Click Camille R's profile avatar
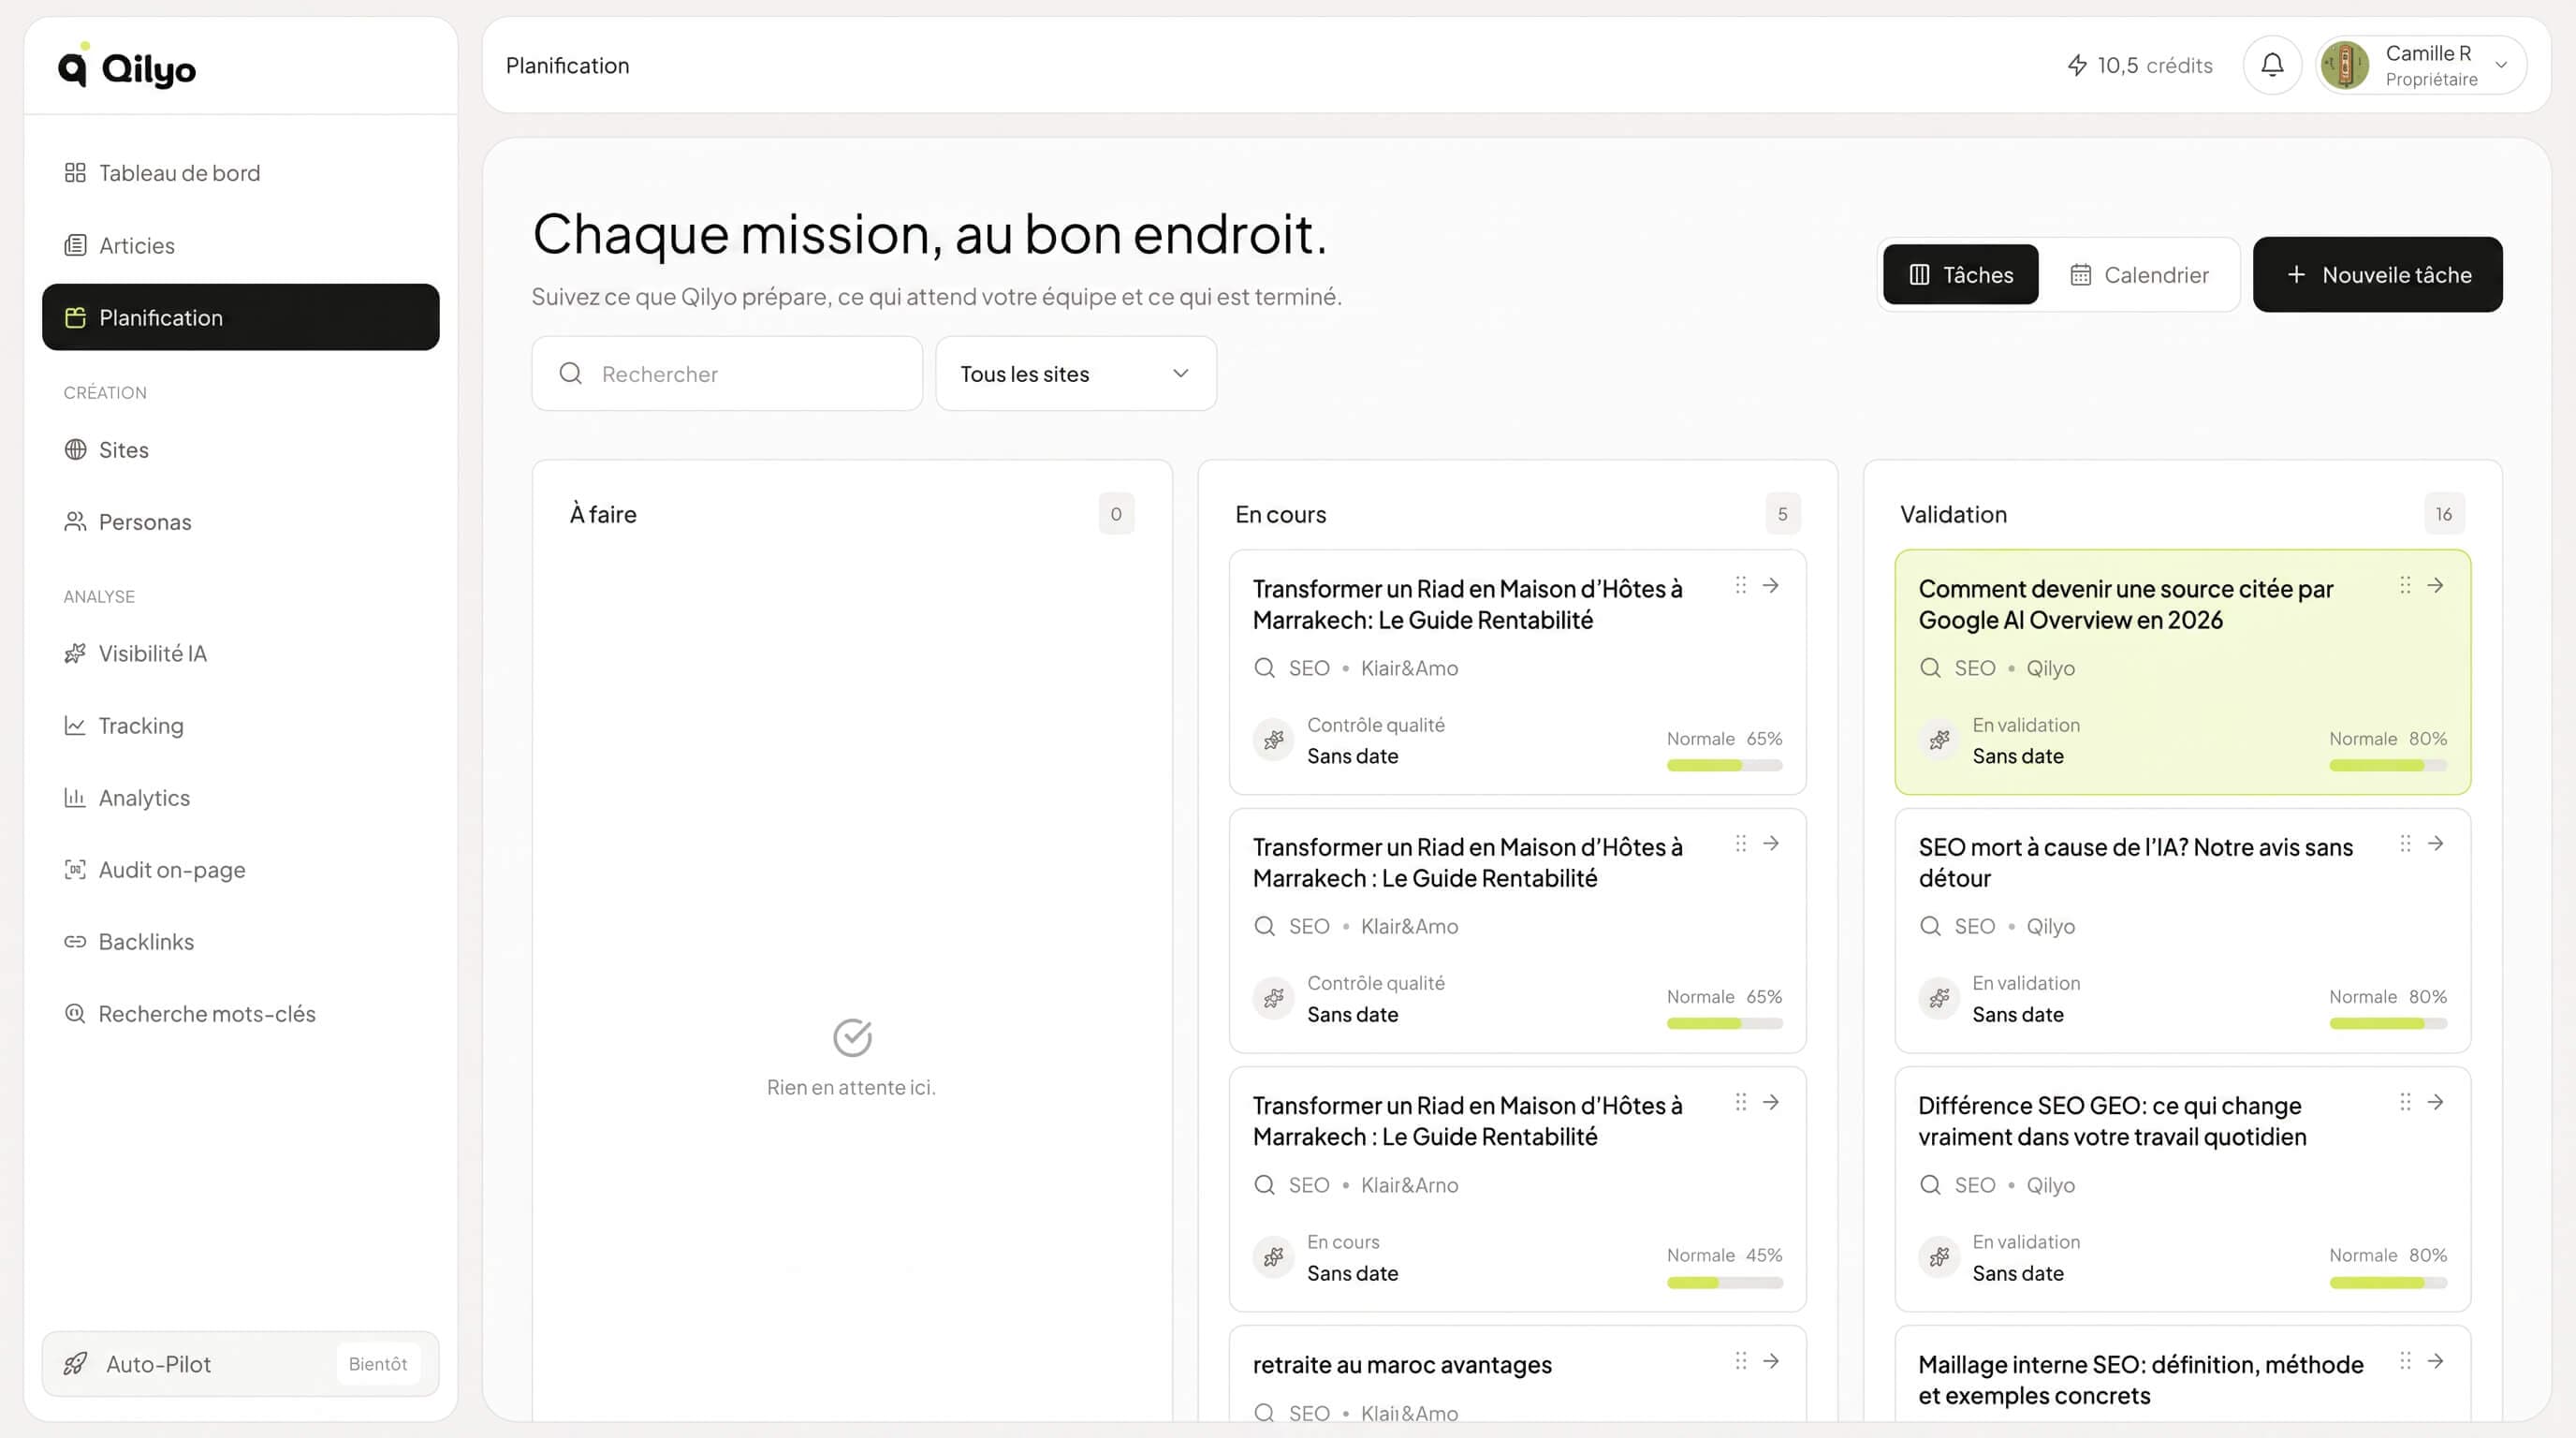 [x=2345, y=65]
